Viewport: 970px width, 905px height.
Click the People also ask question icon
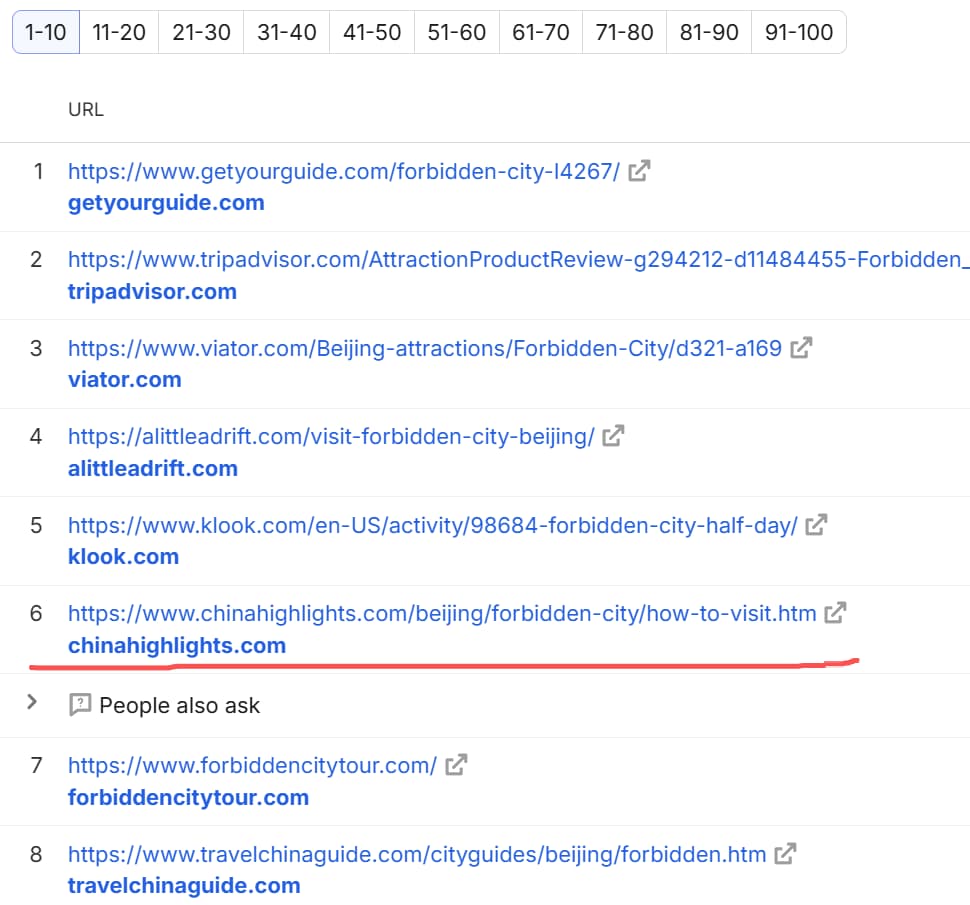click(x=80, y=705)
